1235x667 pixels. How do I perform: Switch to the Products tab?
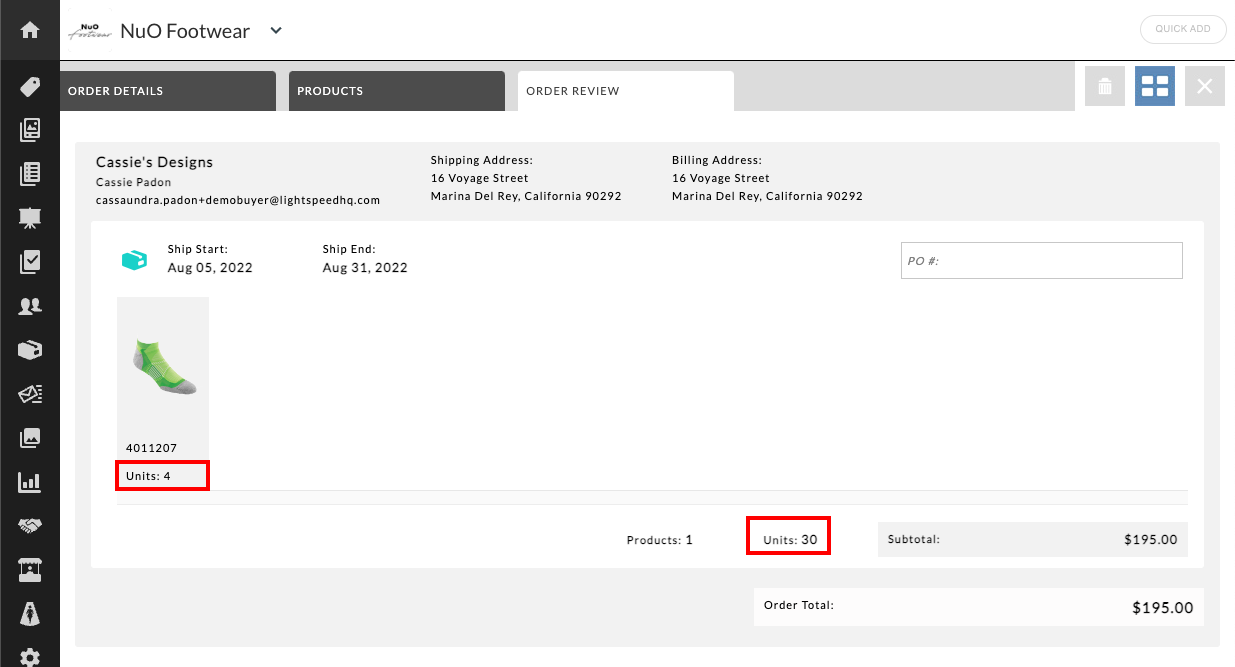tap(397, 91)
